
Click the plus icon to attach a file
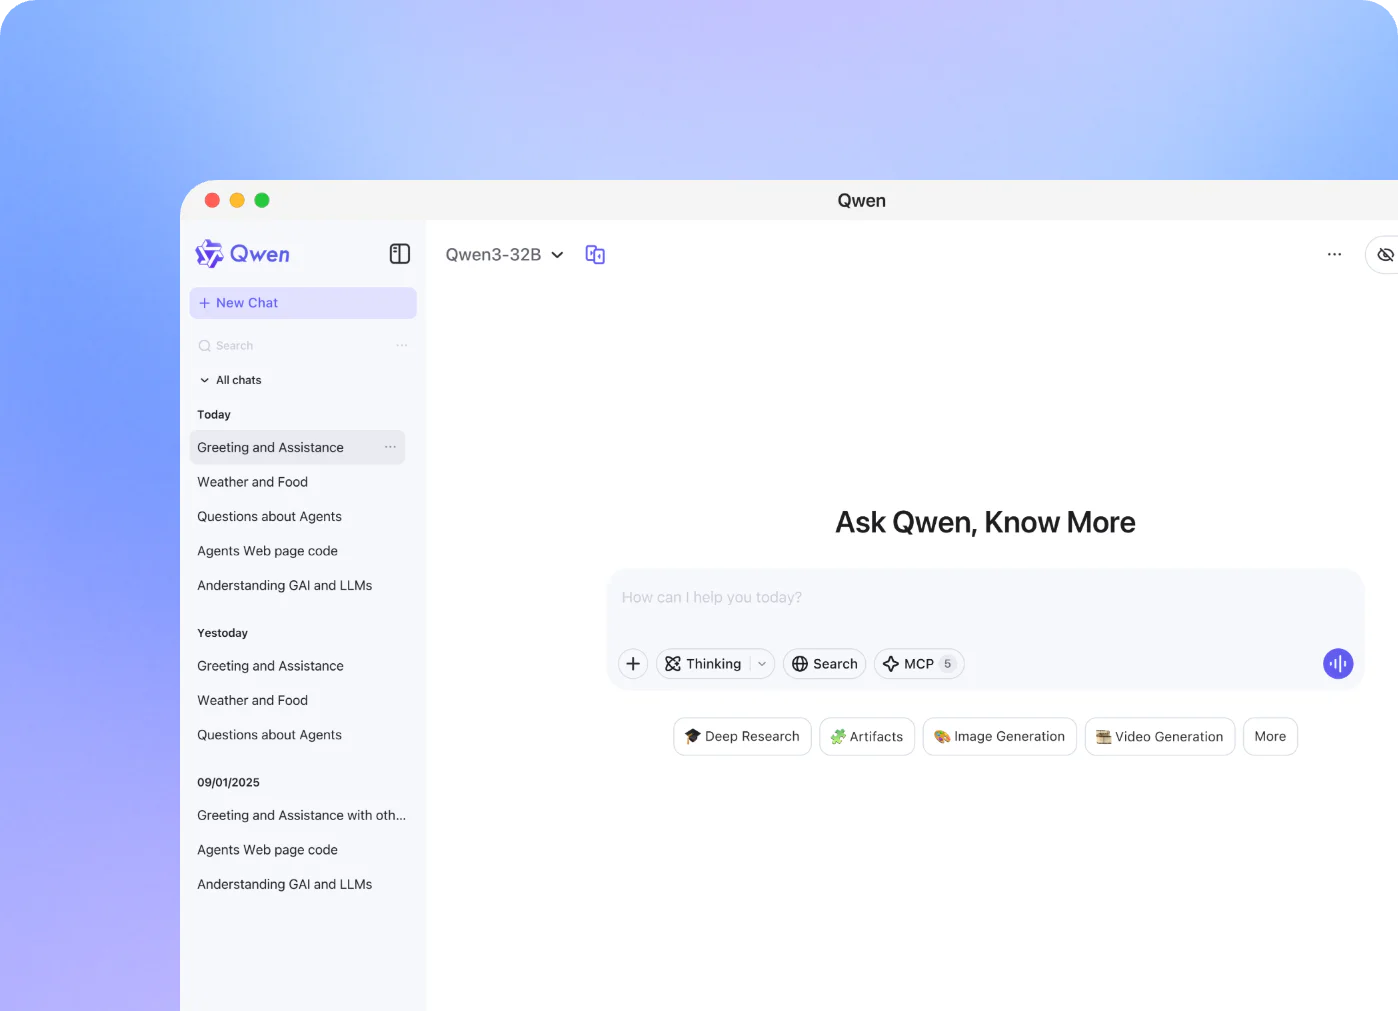point(632,663)
